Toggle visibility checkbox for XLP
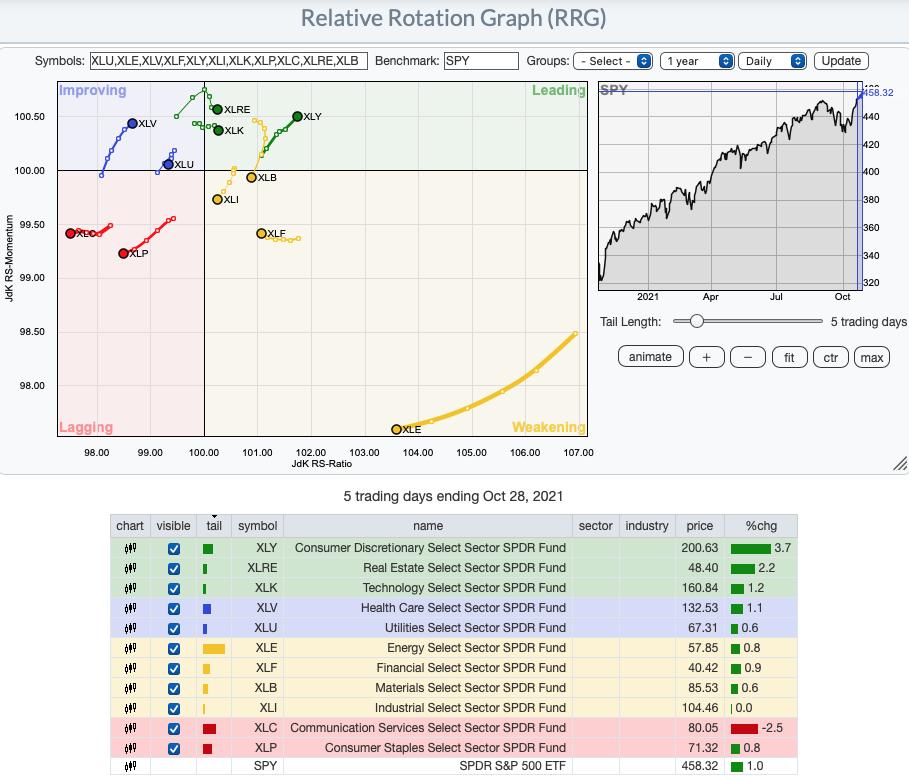 pyautogui.click(x=174, y=749)
